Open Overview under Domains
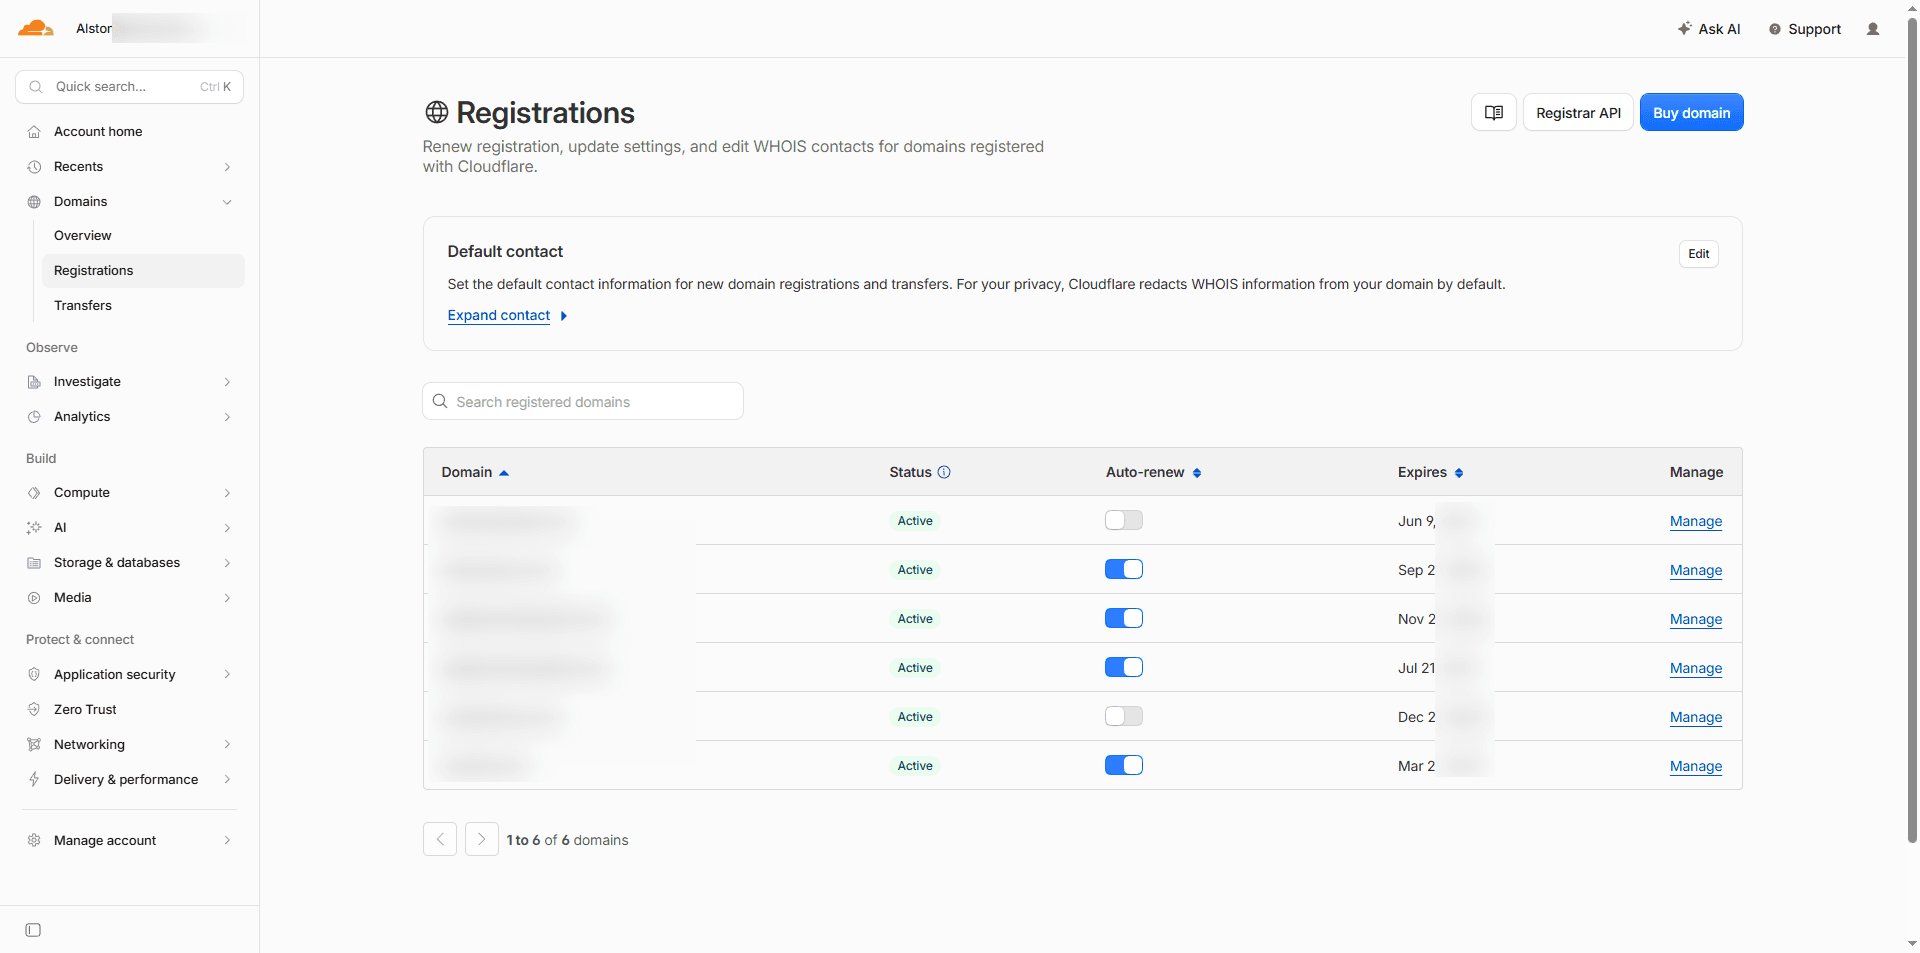This screenshot has height=953, width=1920. pos(143,236)
